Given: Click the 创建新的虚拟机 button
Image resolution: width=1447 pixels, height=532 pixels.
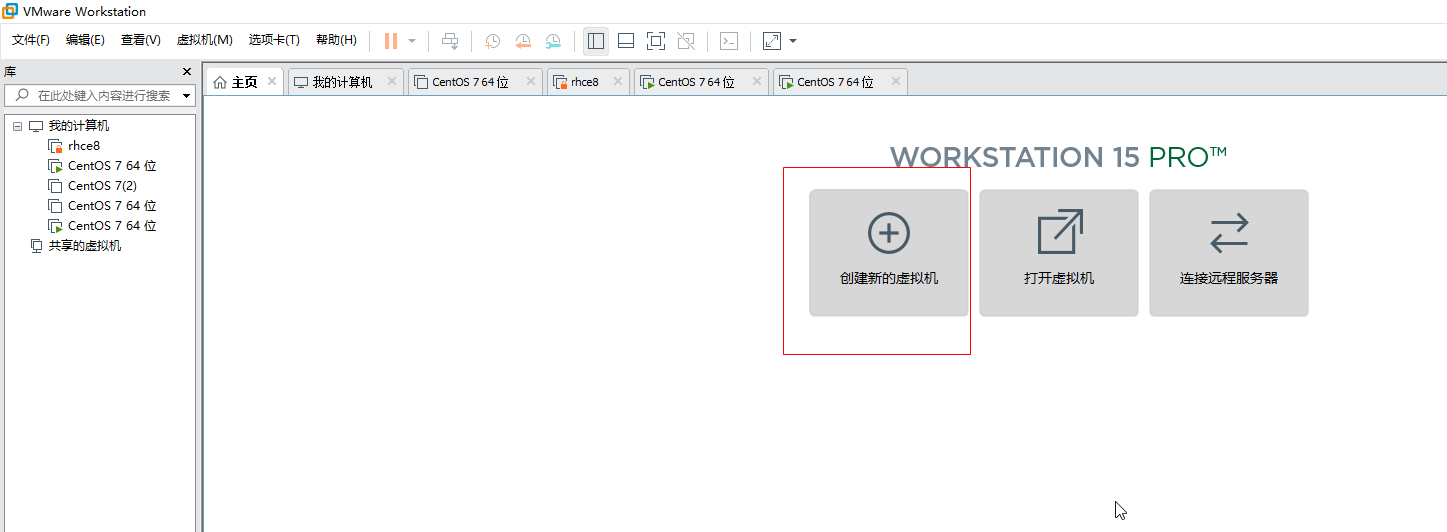Looking at the screenshot, I should coord(889,253).
